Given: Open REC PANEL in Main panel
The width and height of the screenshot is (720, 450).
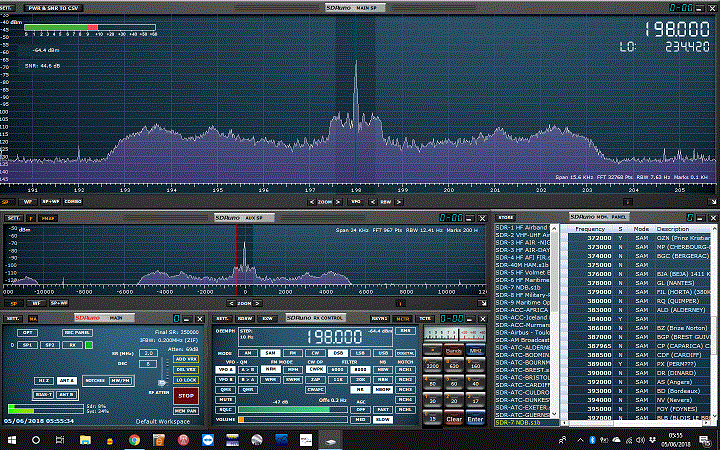Looking at the screenshot, I should pos(77,332).
